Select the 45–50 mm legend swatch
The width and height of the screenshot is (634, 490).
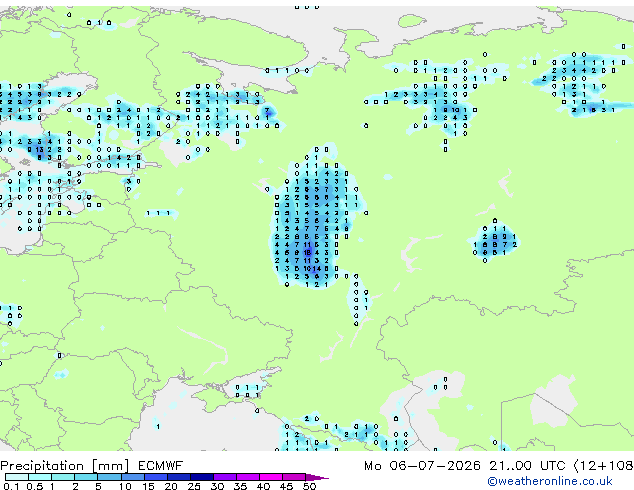[x=294, y=477]
